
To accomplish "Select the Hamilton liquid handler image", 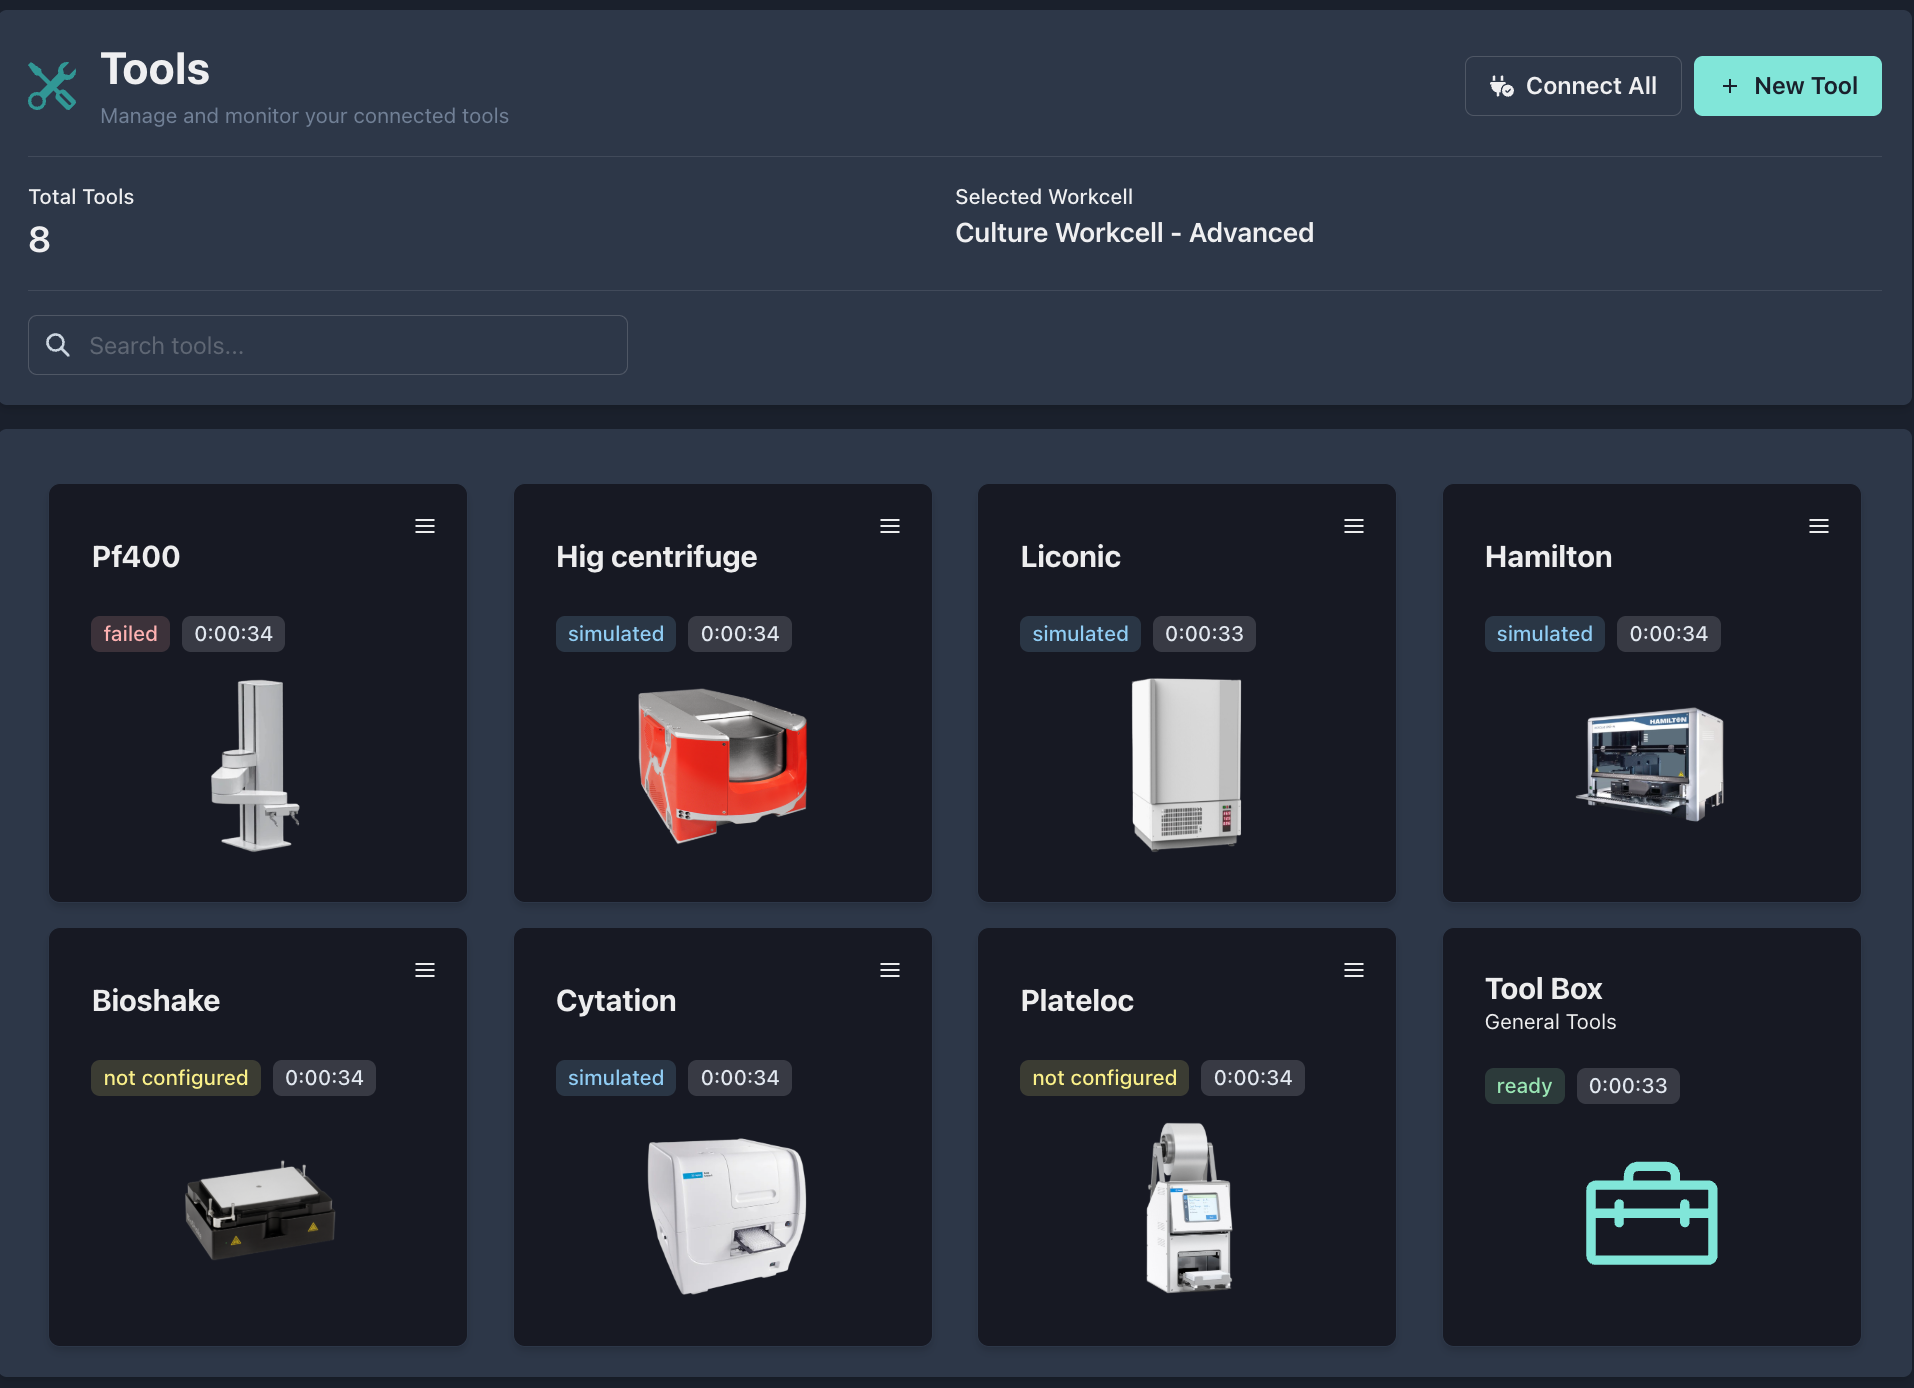I will (1650, 763).
